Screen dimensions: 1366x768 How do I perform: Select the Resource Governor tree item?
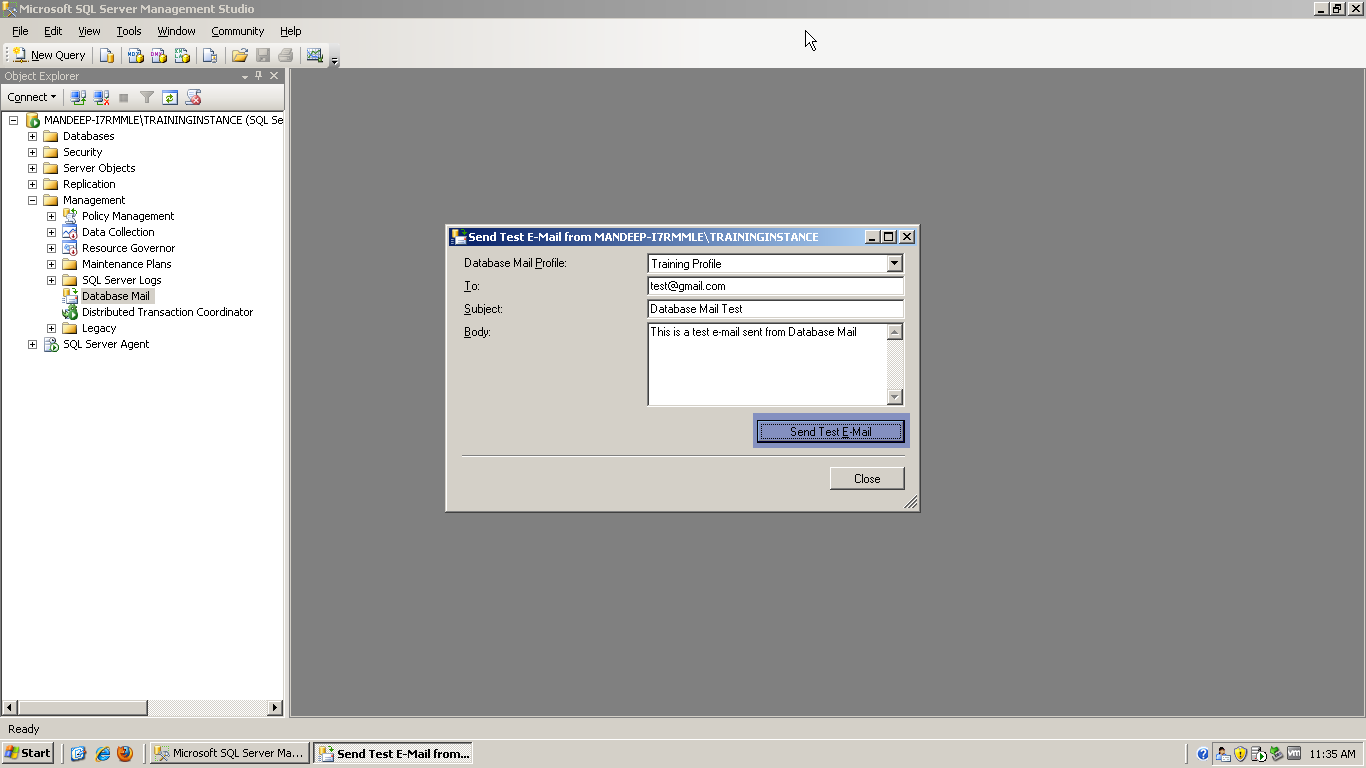(x=128, y=248)
